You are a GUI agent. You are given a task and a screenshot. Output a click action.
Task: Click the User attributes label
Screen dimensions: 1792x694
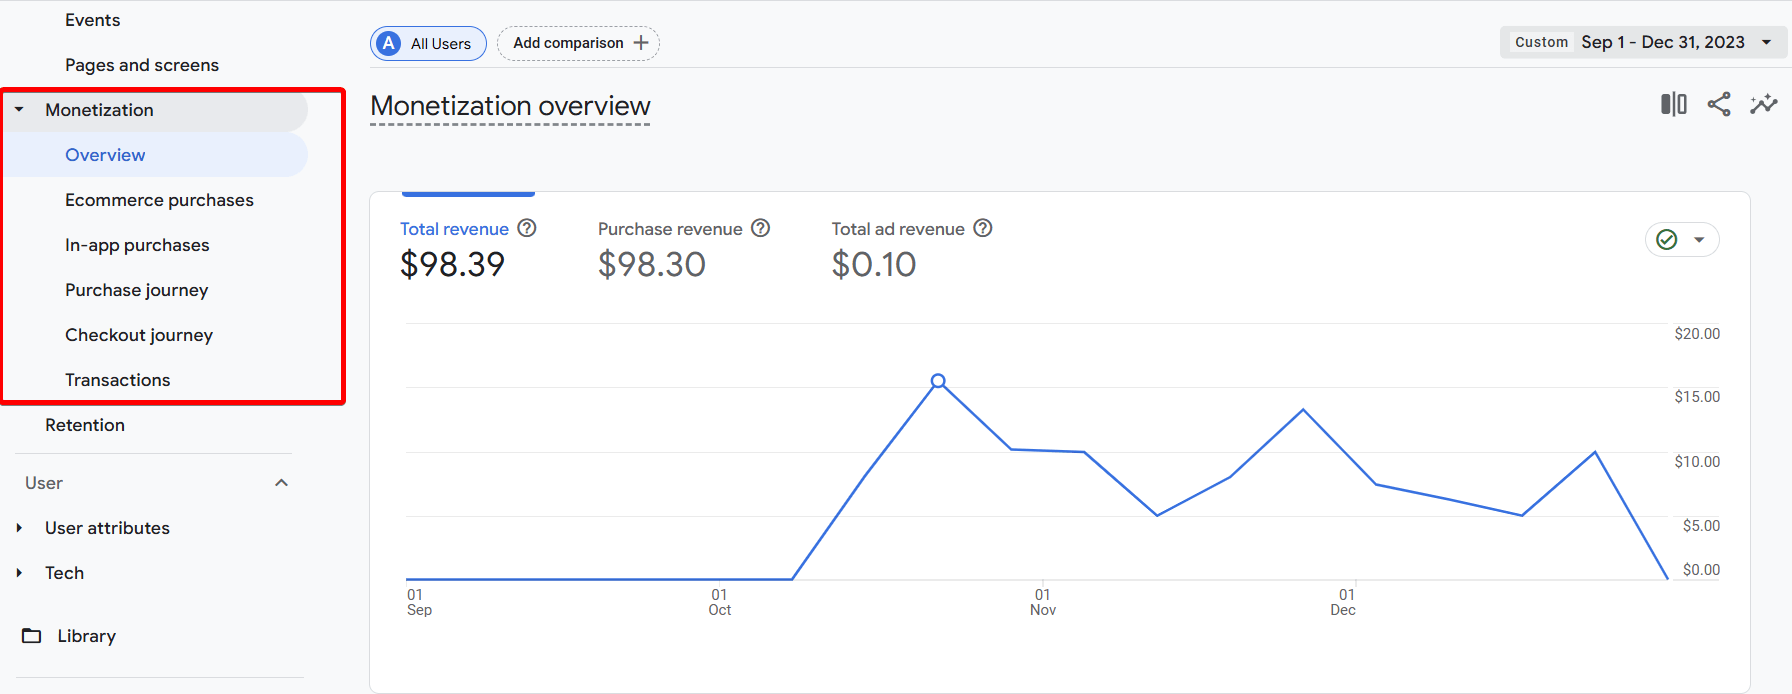click(107, 528)
